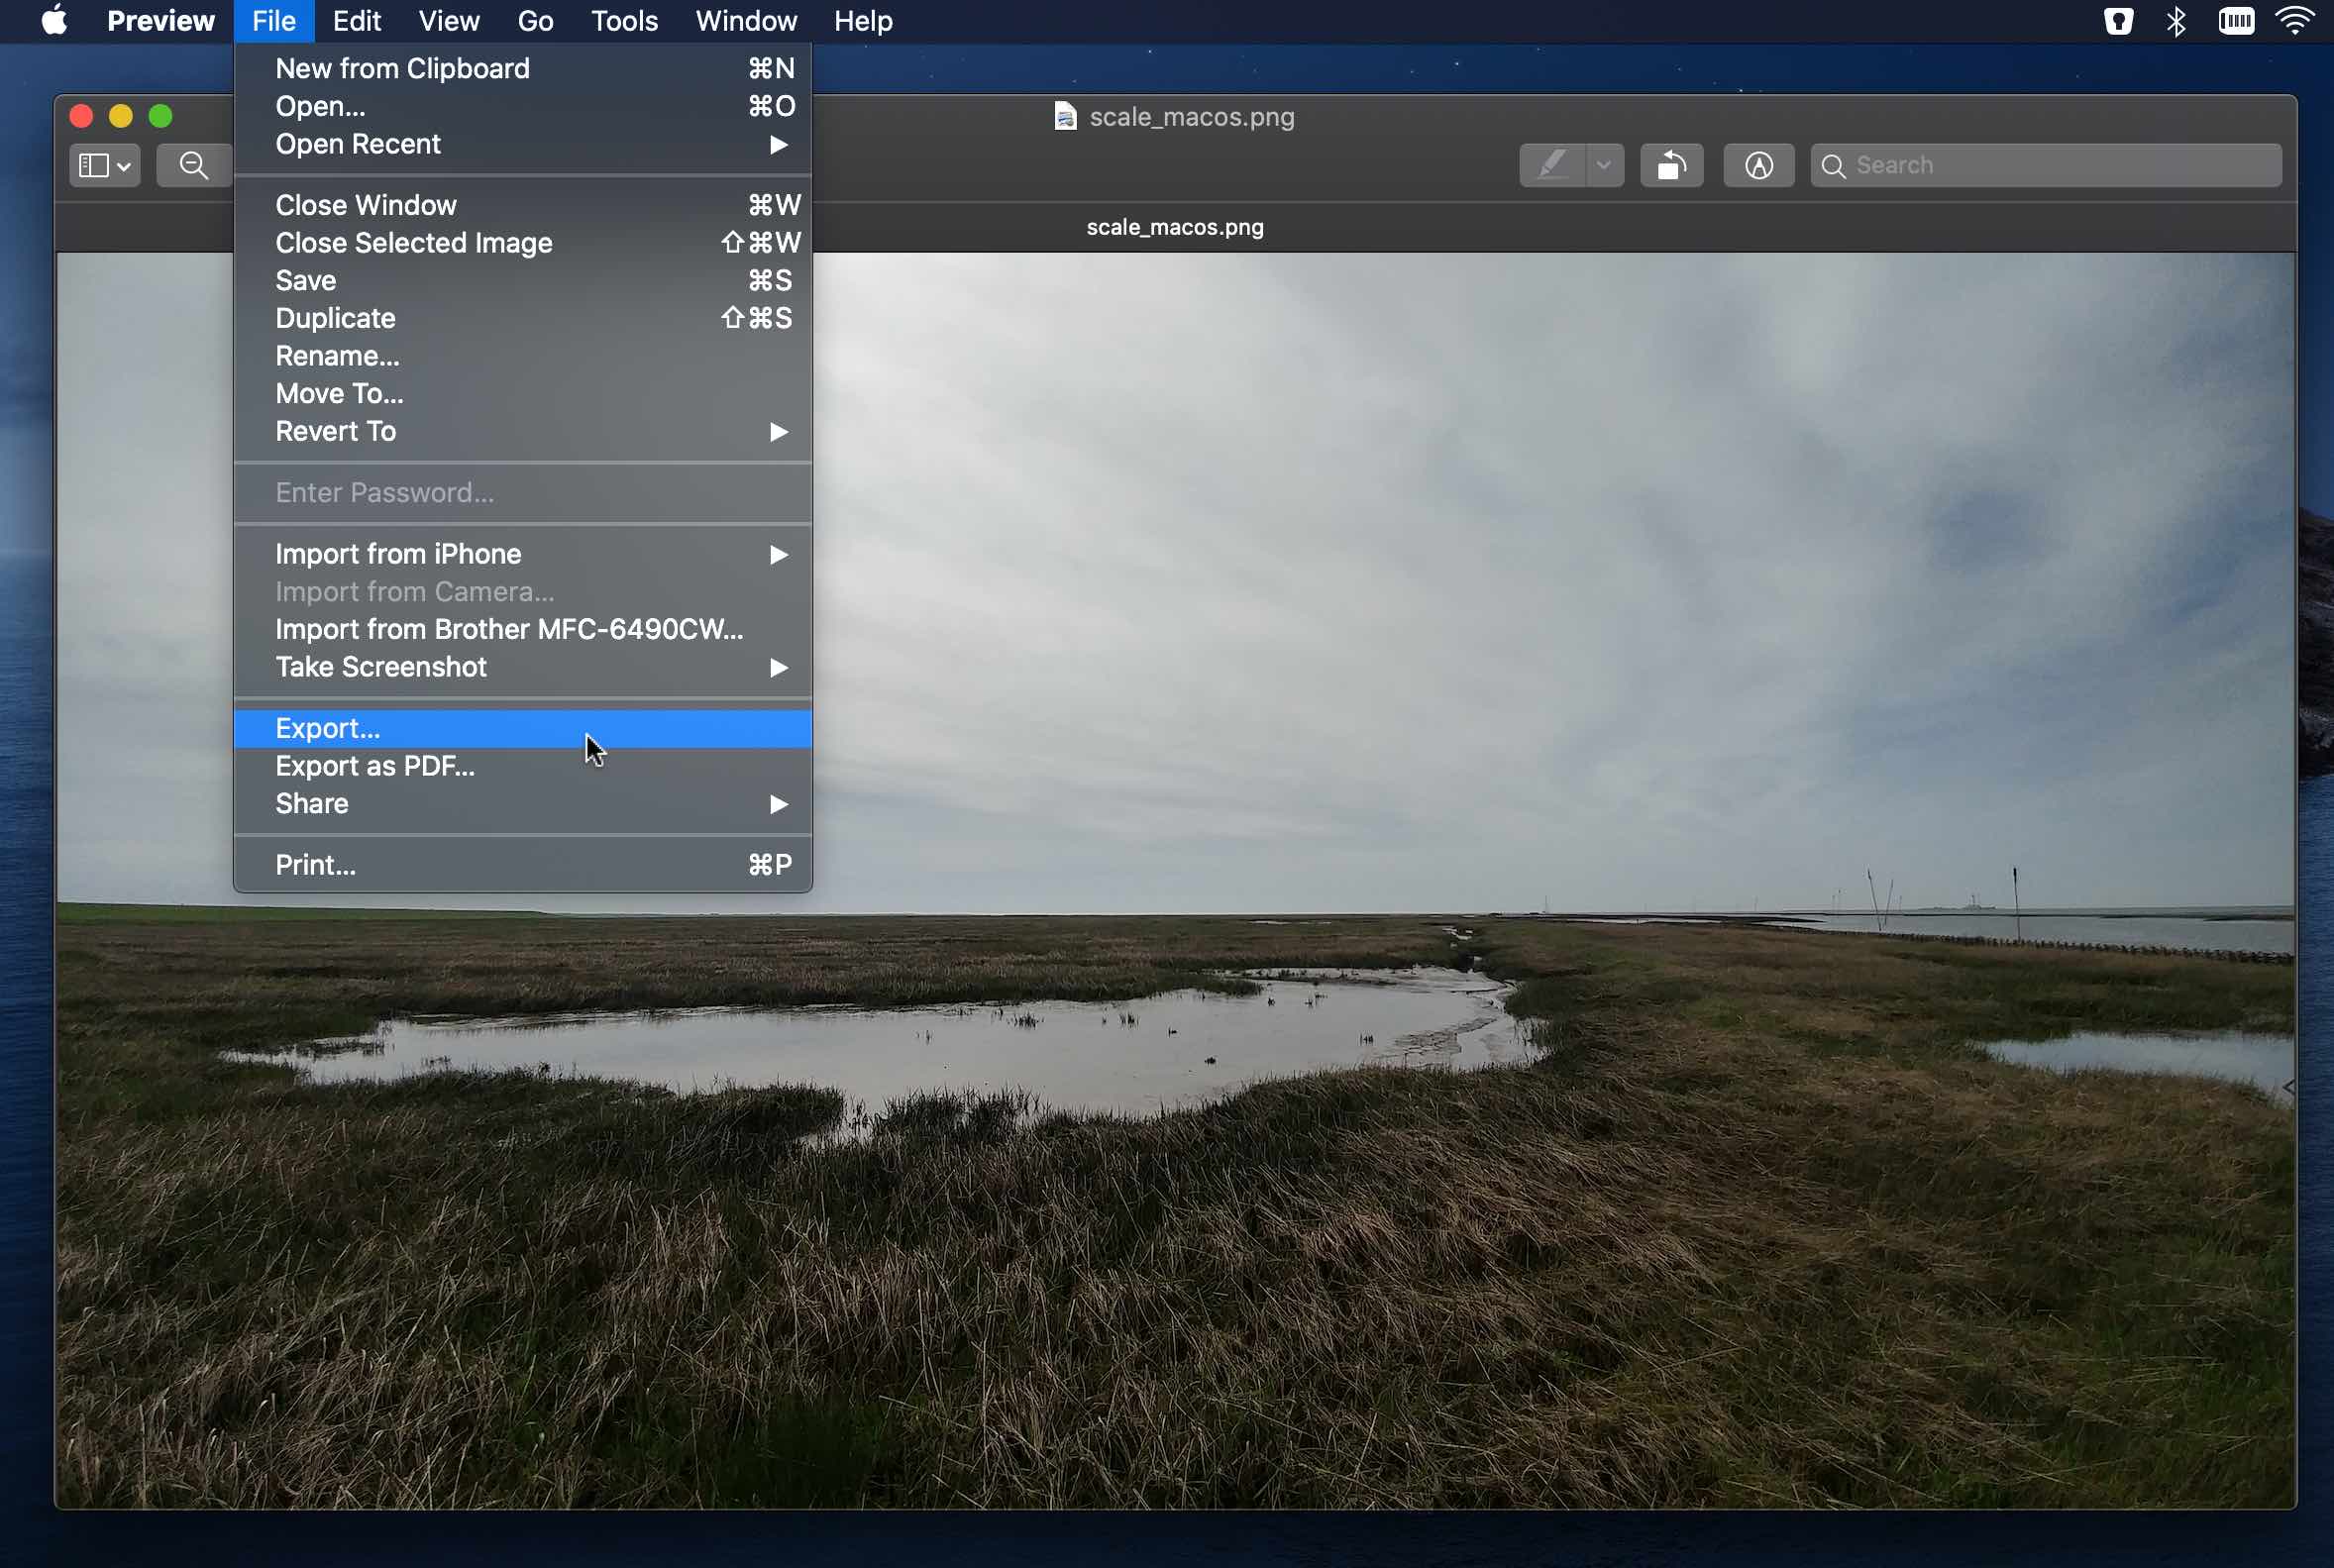Click the Rename... file option
This screenshot has width=2334, height=1568.
336,356
